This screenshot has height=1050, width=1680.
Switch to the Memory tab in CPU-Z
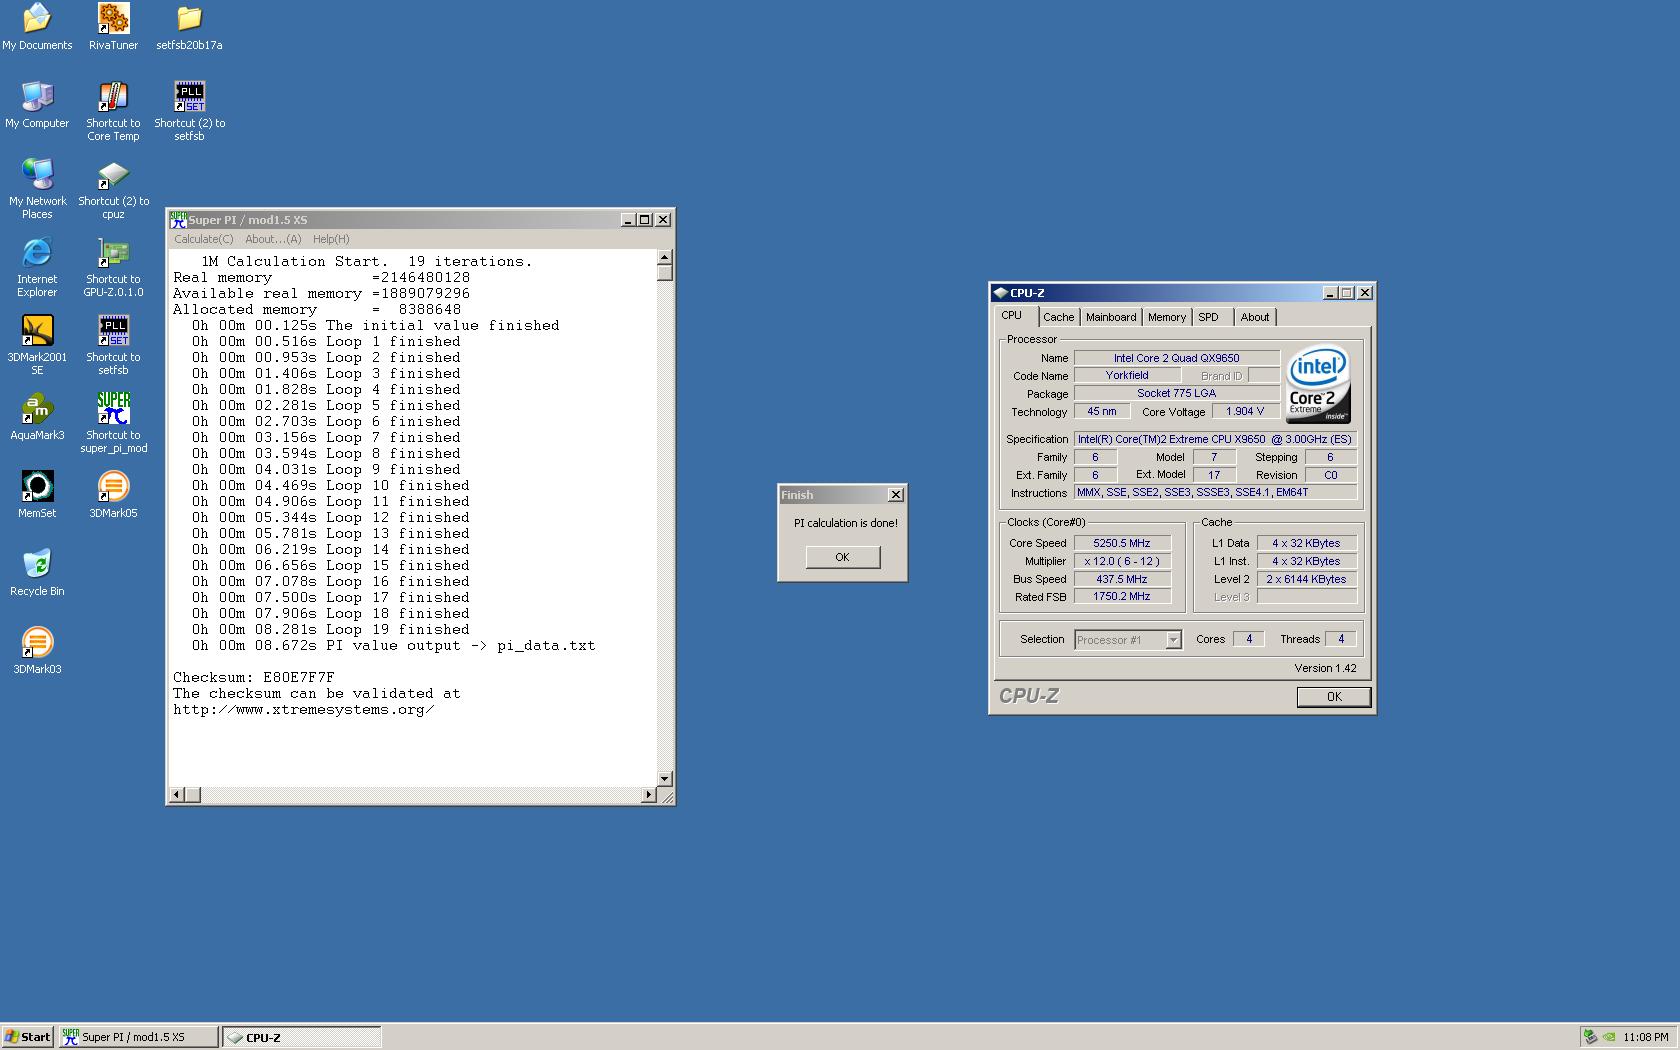click(1167, 317)
